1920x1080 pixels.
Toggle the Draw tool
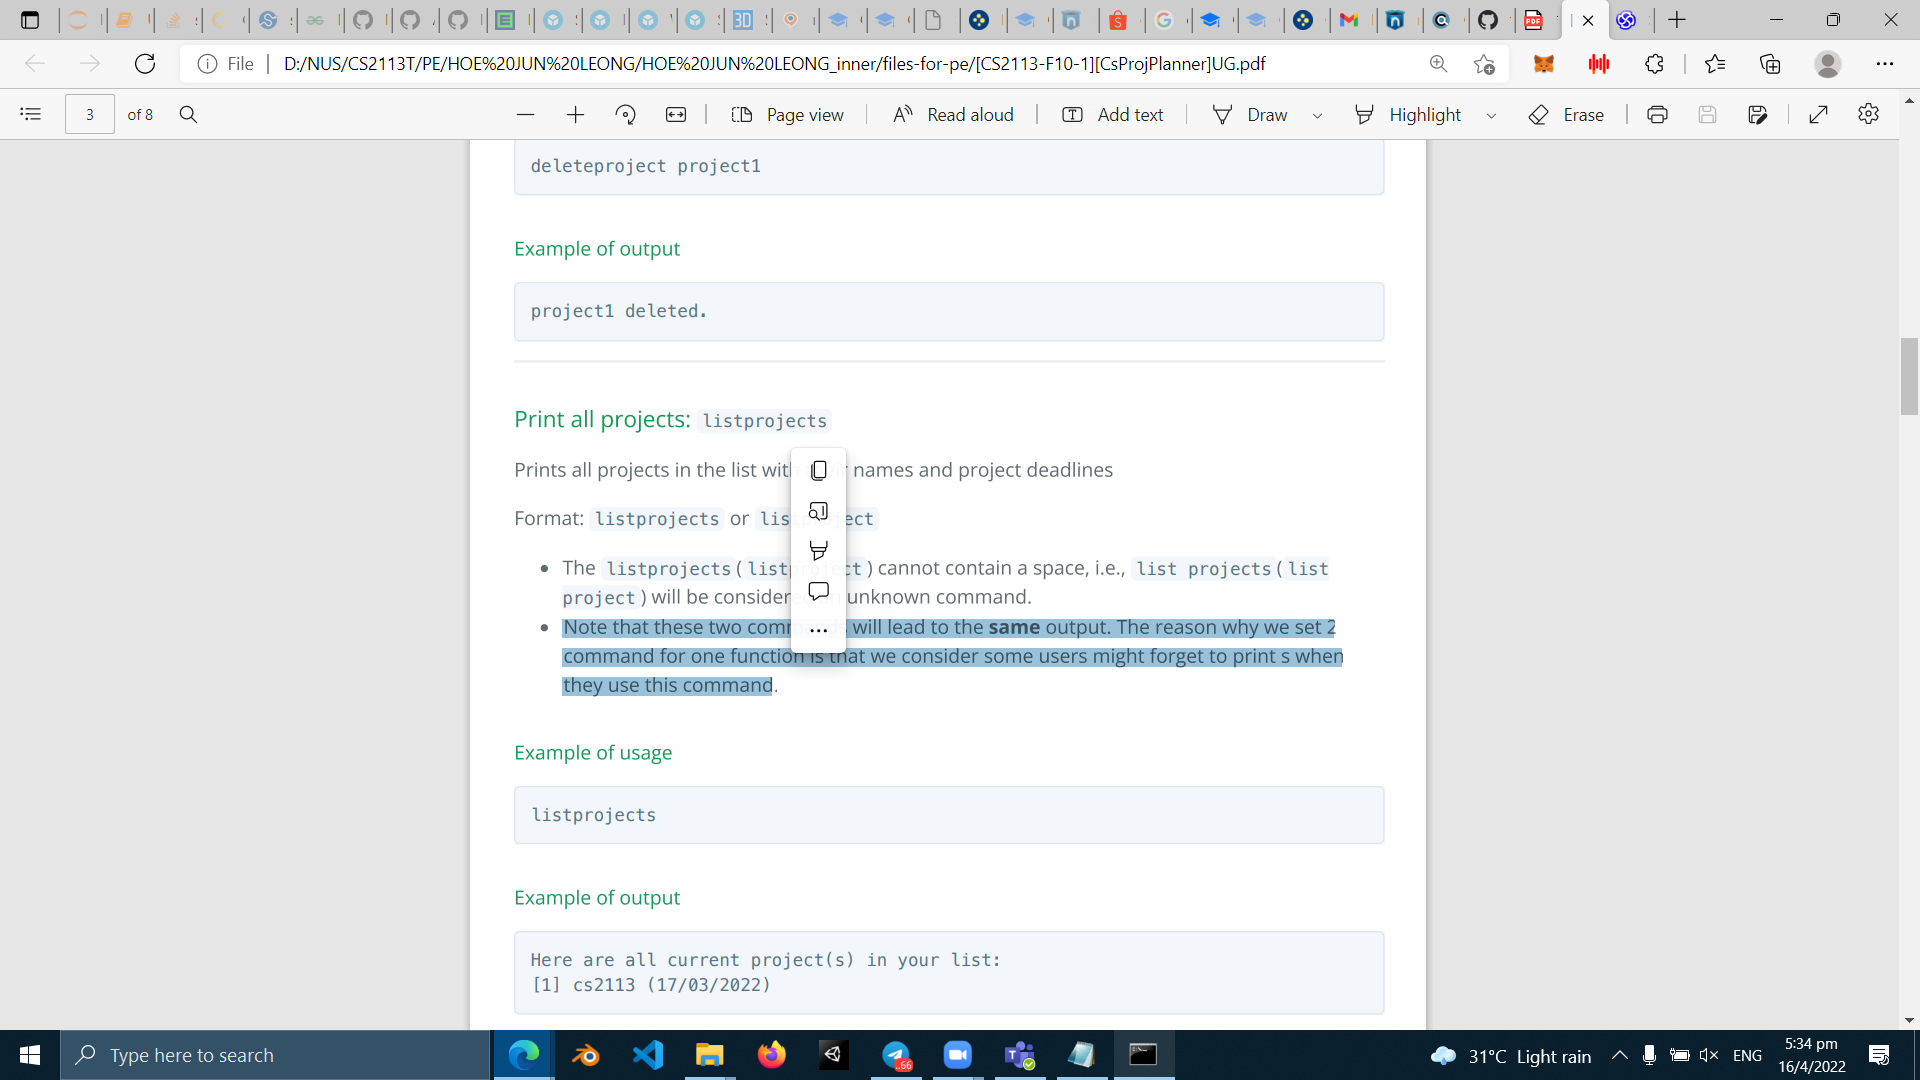point(1250,115)
